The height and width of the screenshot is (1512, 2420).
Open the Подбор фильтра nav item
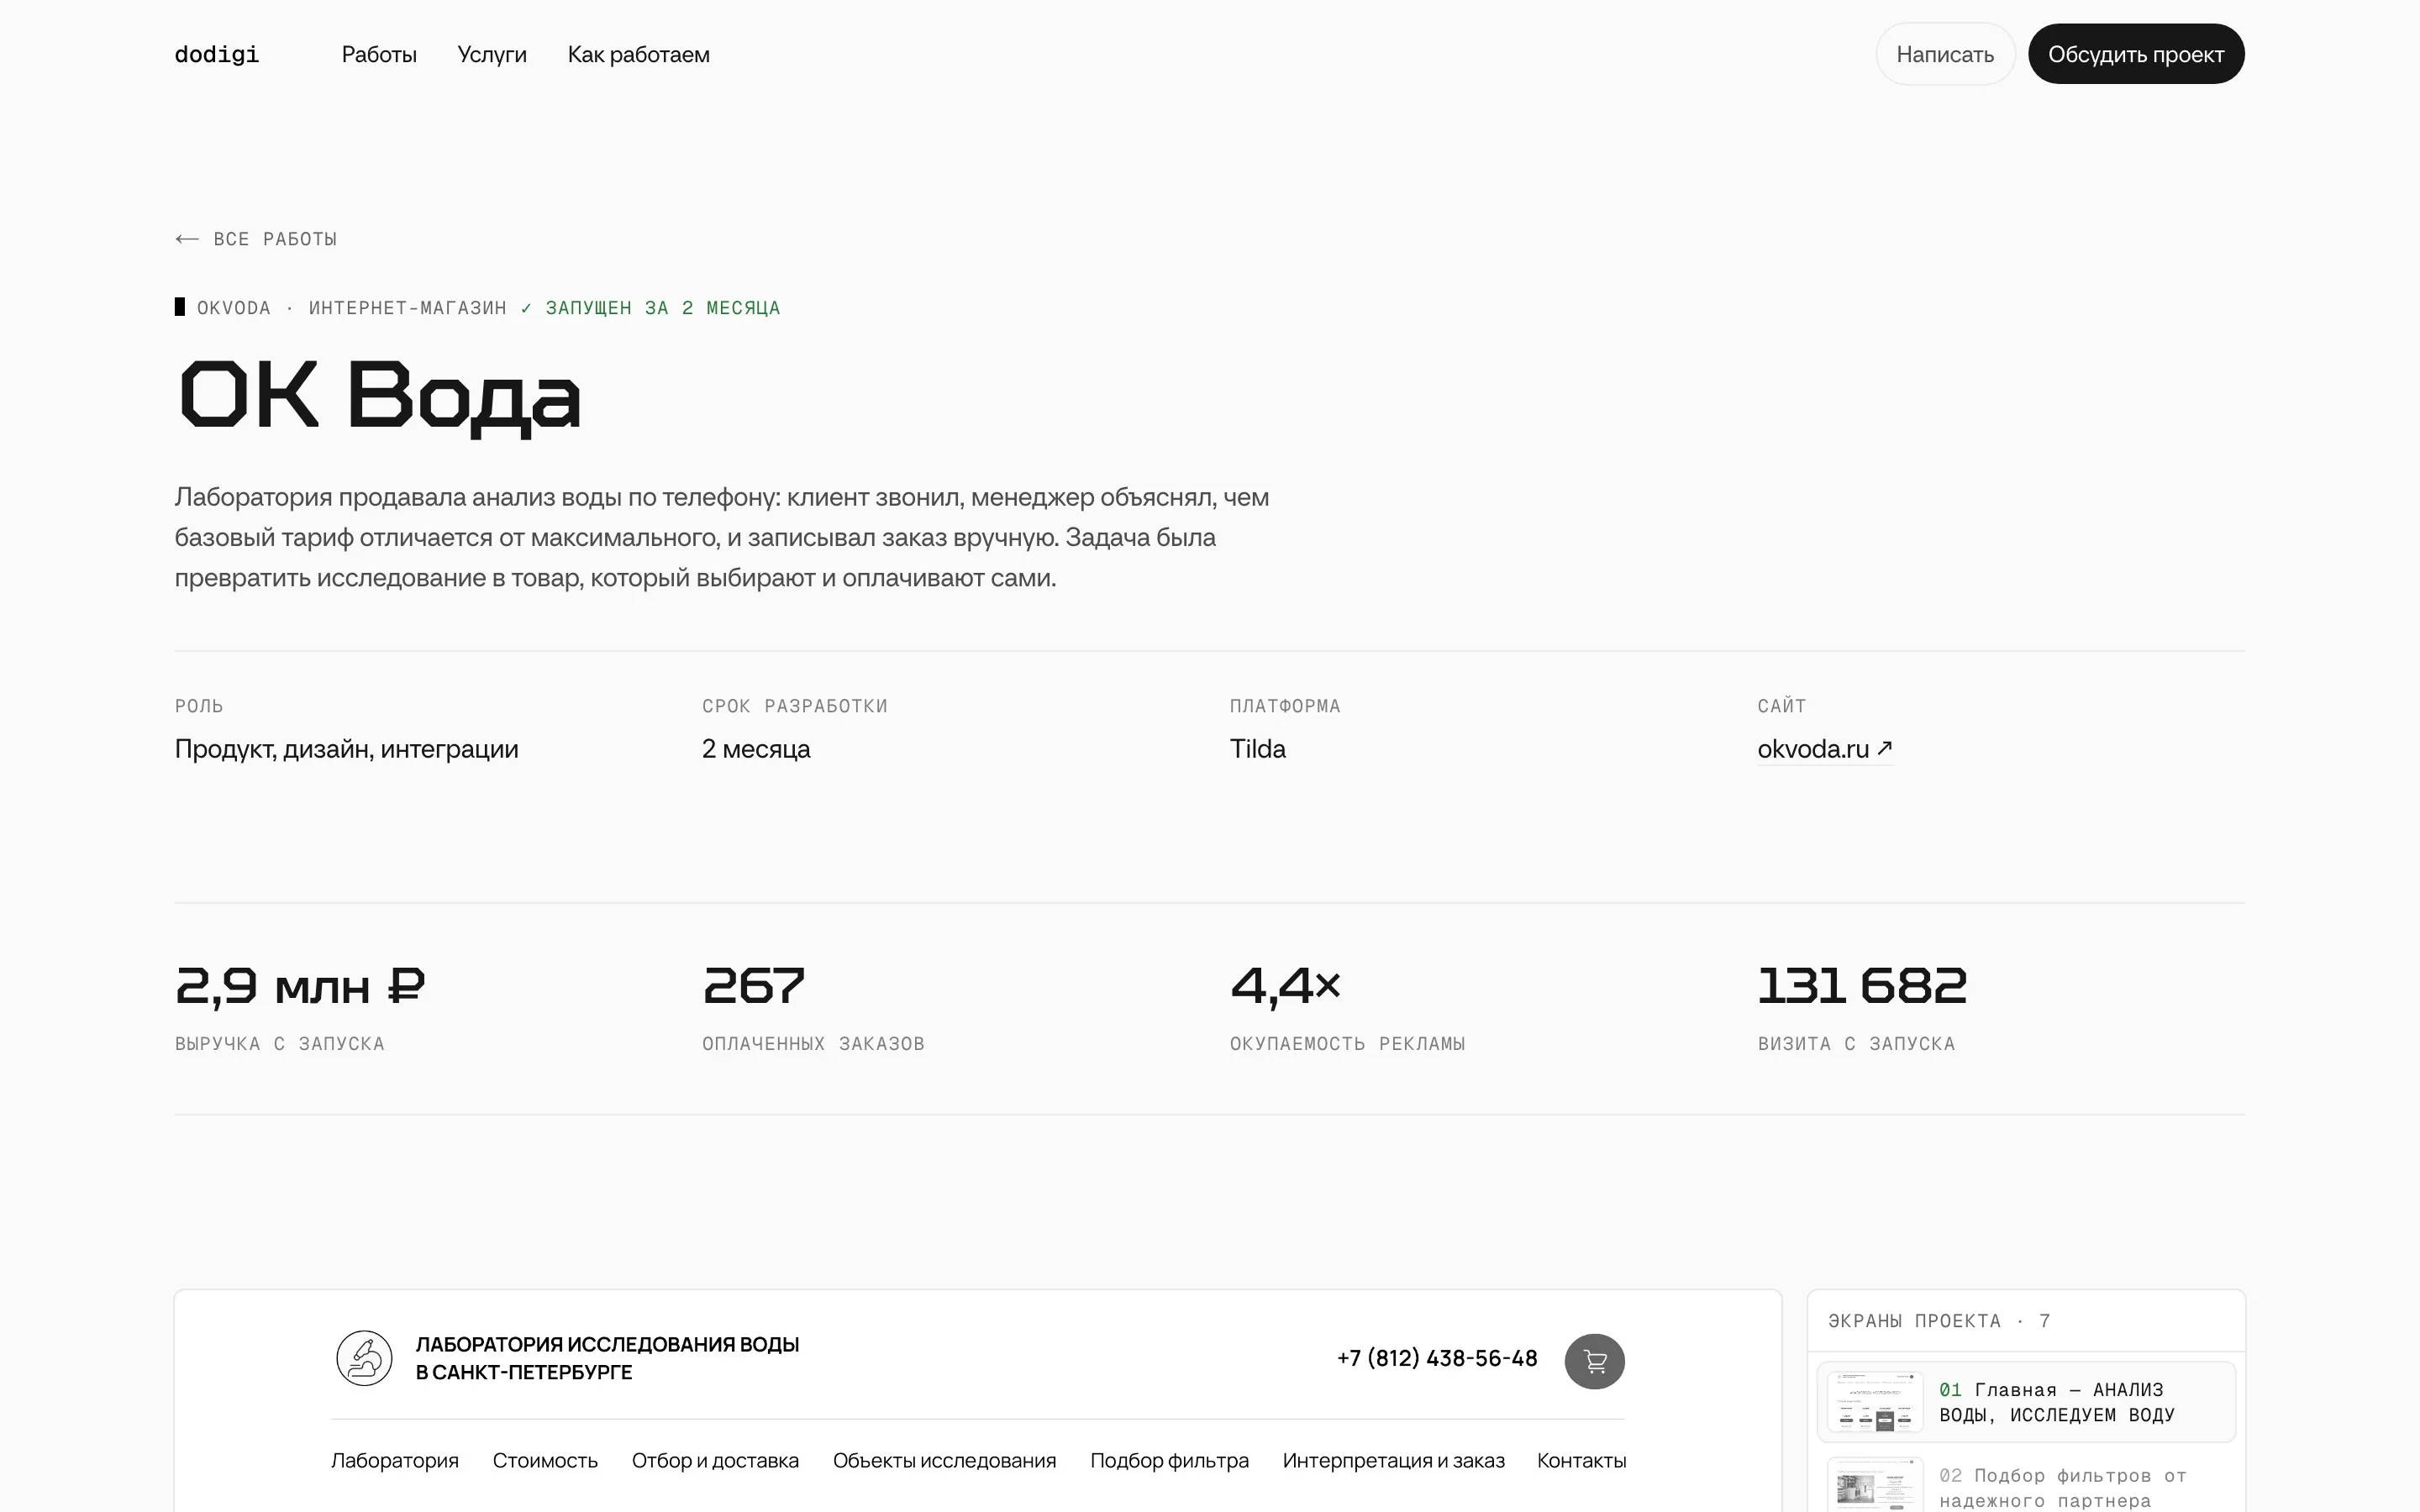pyautogui.click(x=1169, y=1460)
